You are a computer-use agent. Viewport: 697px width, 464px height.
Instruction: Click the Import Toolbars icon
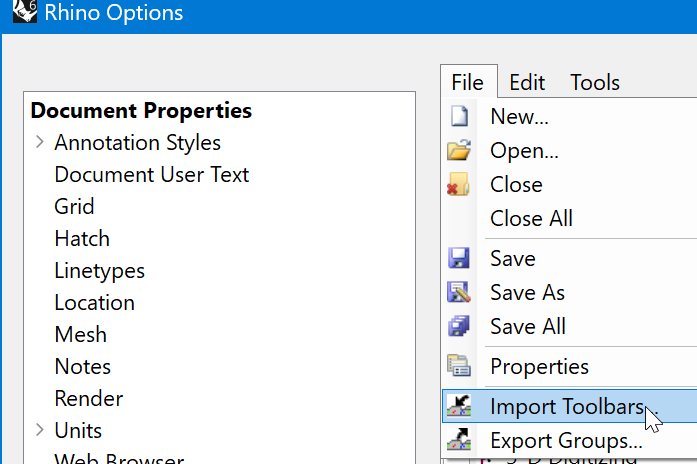tap(459, 405)
